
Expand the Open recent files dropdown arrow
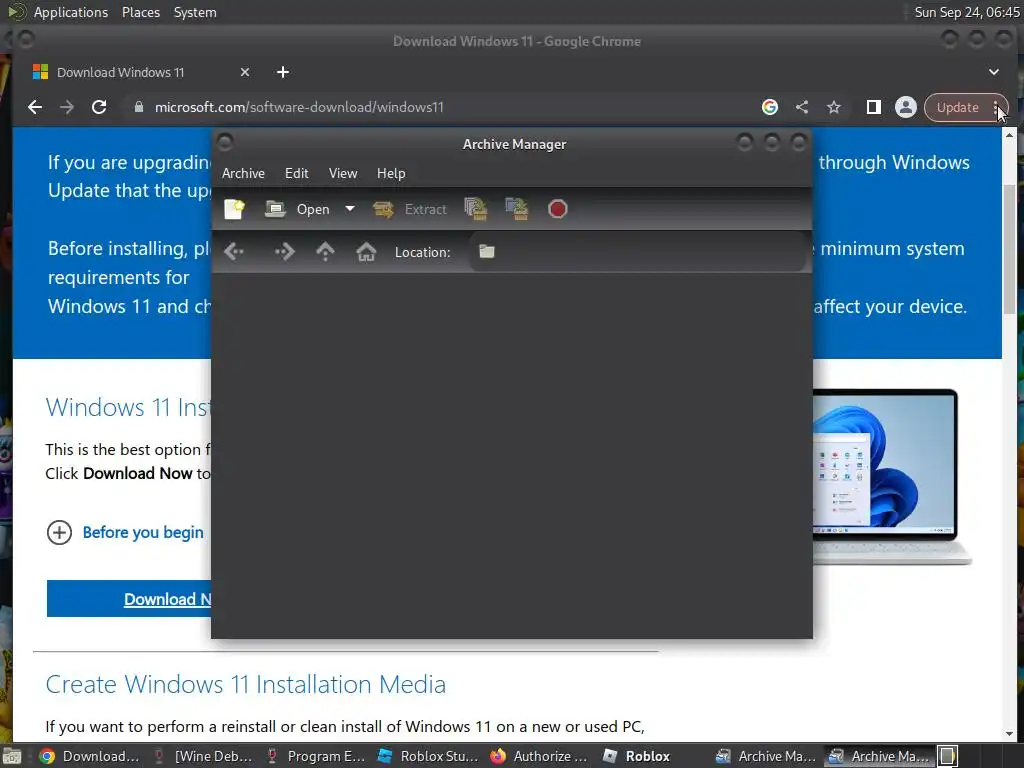point(350,209)
